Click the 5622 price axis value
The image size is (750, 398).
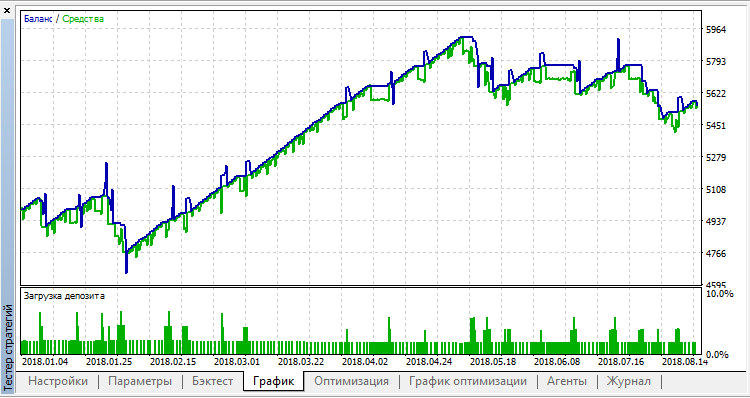(717, 94)
